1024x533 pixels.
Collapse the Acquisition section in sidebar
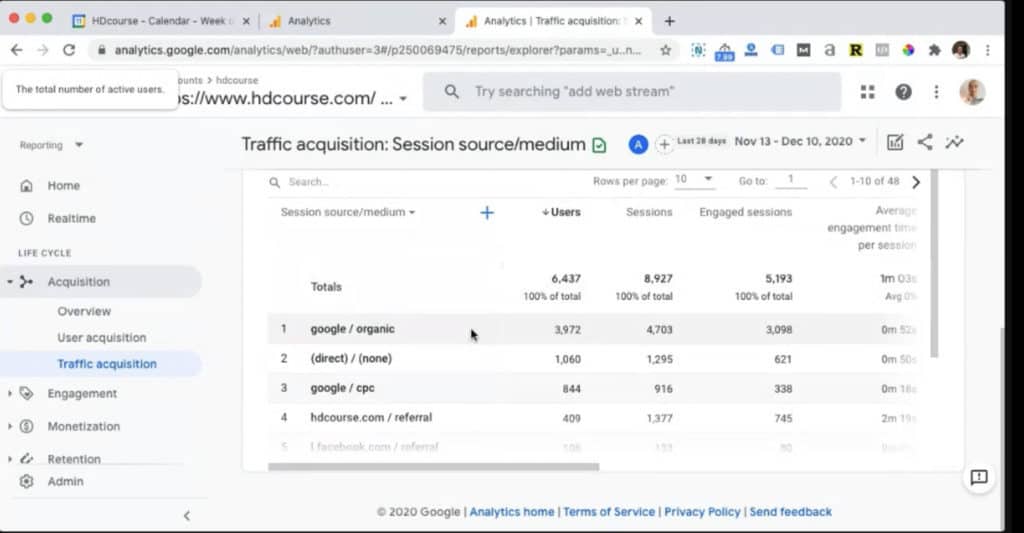(10, 282)
